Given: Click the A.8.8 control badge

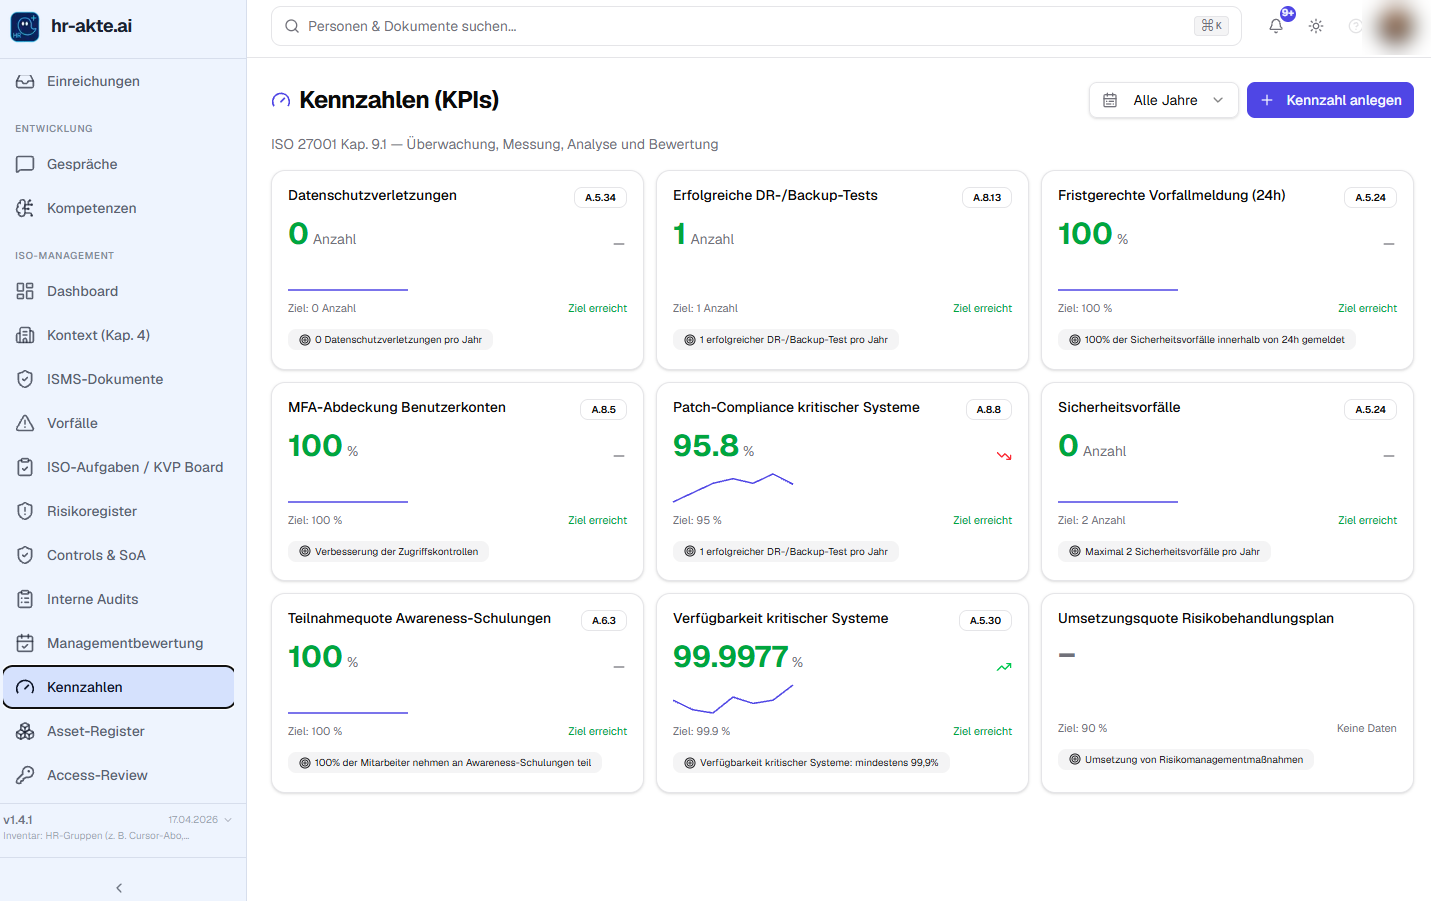Looking at the screenshot, I should coord(988,409).
